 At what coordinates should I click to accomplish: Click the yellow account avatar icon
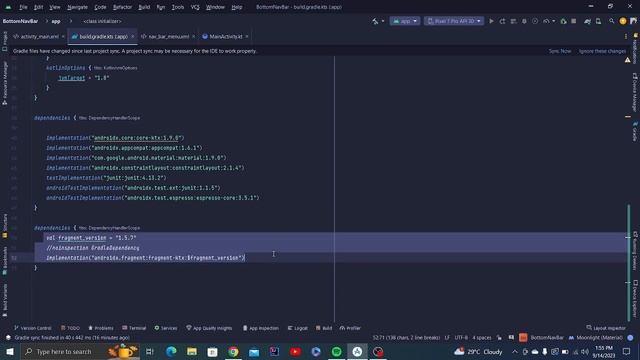(x=623, y=21)
